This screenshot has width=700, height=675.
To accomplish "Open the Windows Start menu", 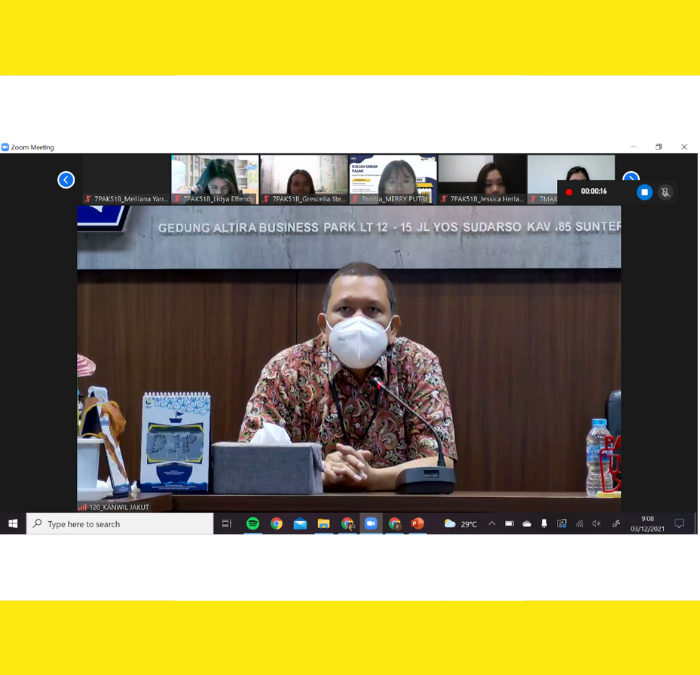I will click(x=13, y=524).
